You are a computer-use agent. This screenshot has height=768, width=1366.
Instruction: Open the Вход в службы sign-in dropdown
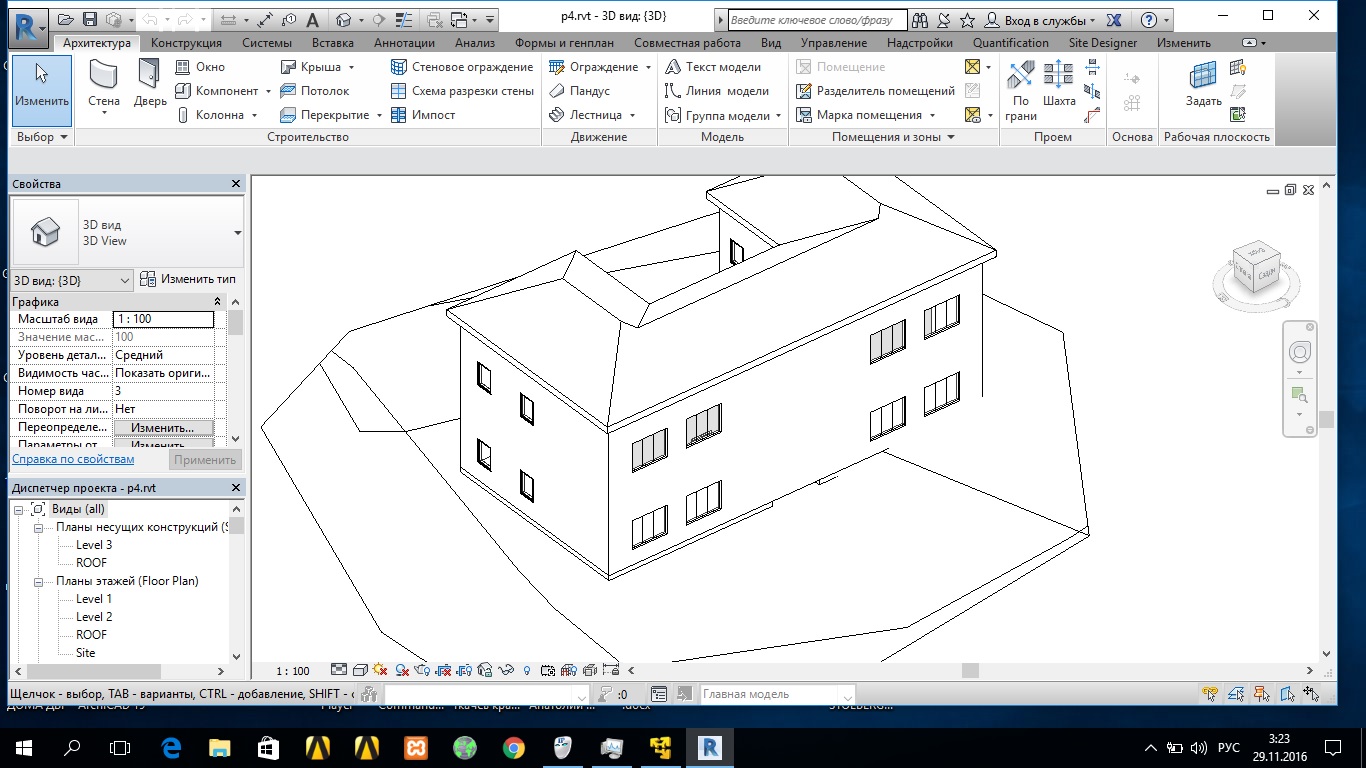point(1040,20)
